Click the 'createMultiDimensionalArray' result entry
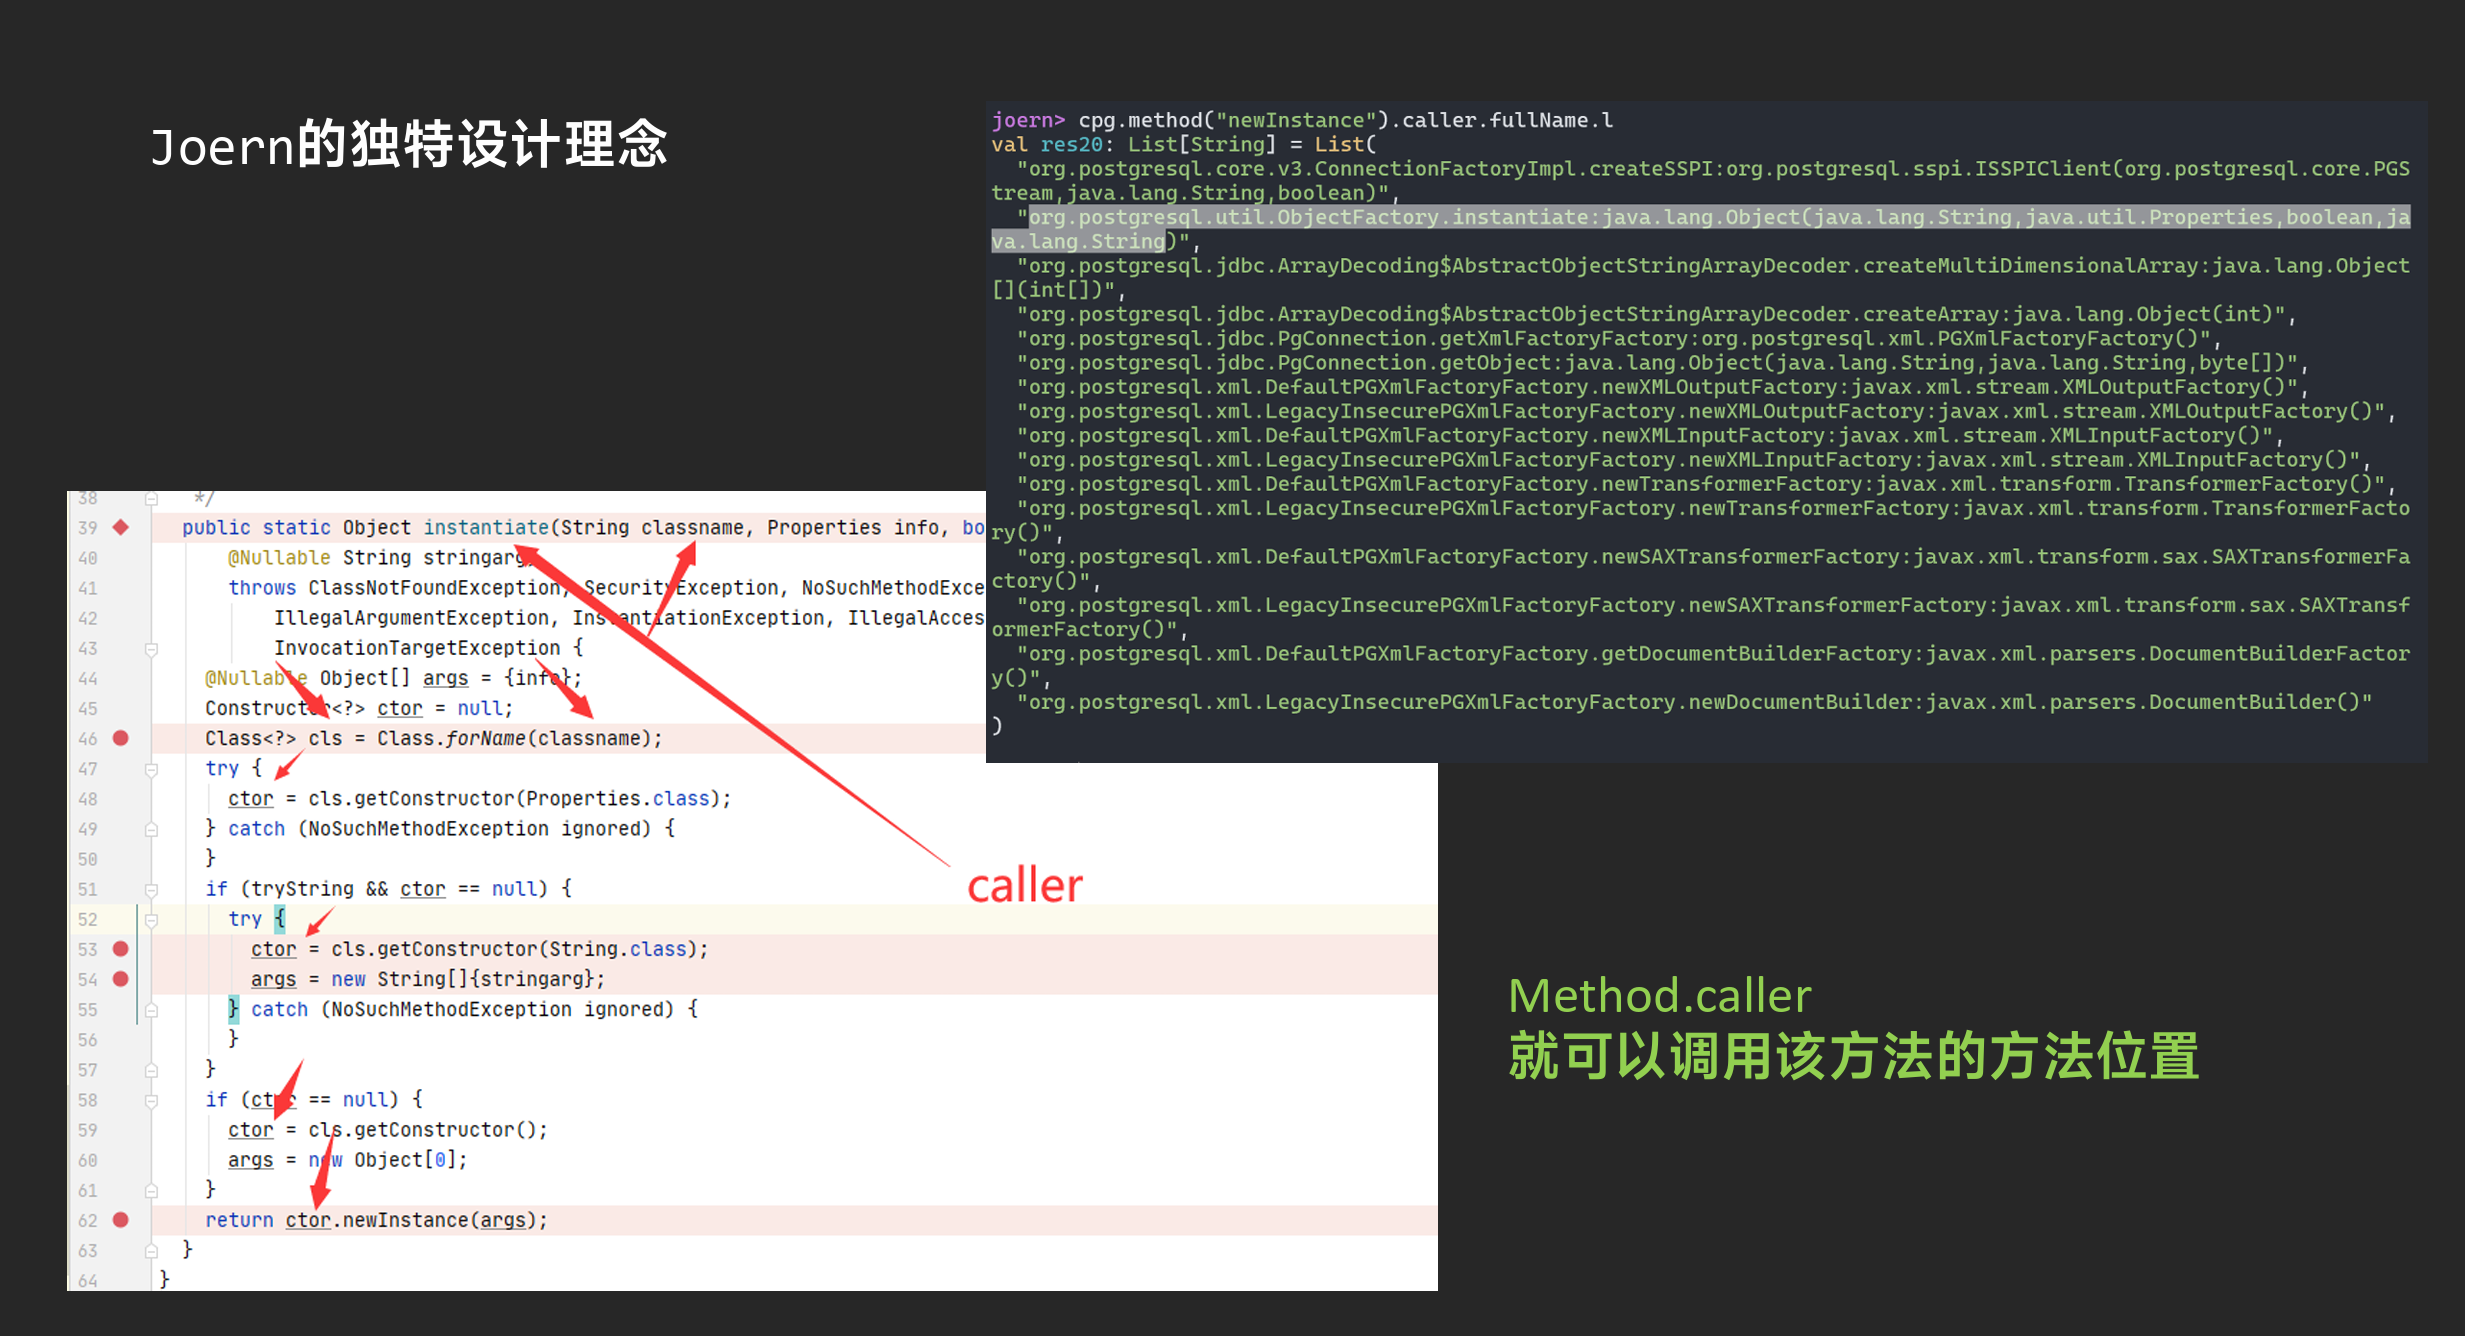The image size is (2465, 1336). (1700, 277)
